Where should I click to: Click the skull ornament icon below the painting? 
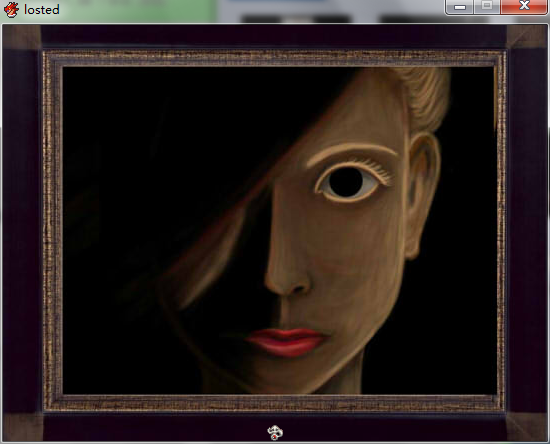click(275, 432)
